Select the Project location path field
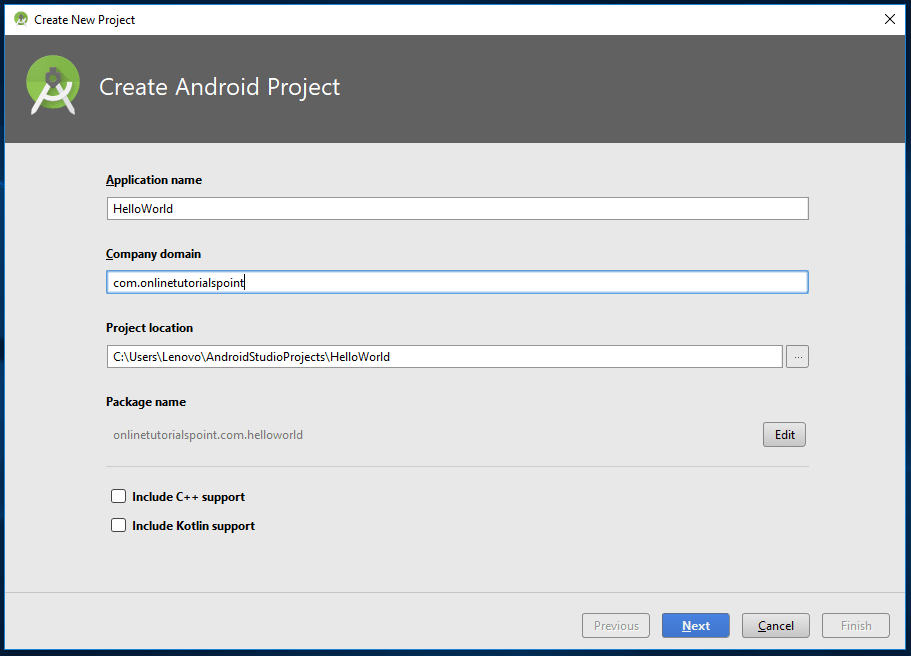911x656 pixels. coord(444,356)
